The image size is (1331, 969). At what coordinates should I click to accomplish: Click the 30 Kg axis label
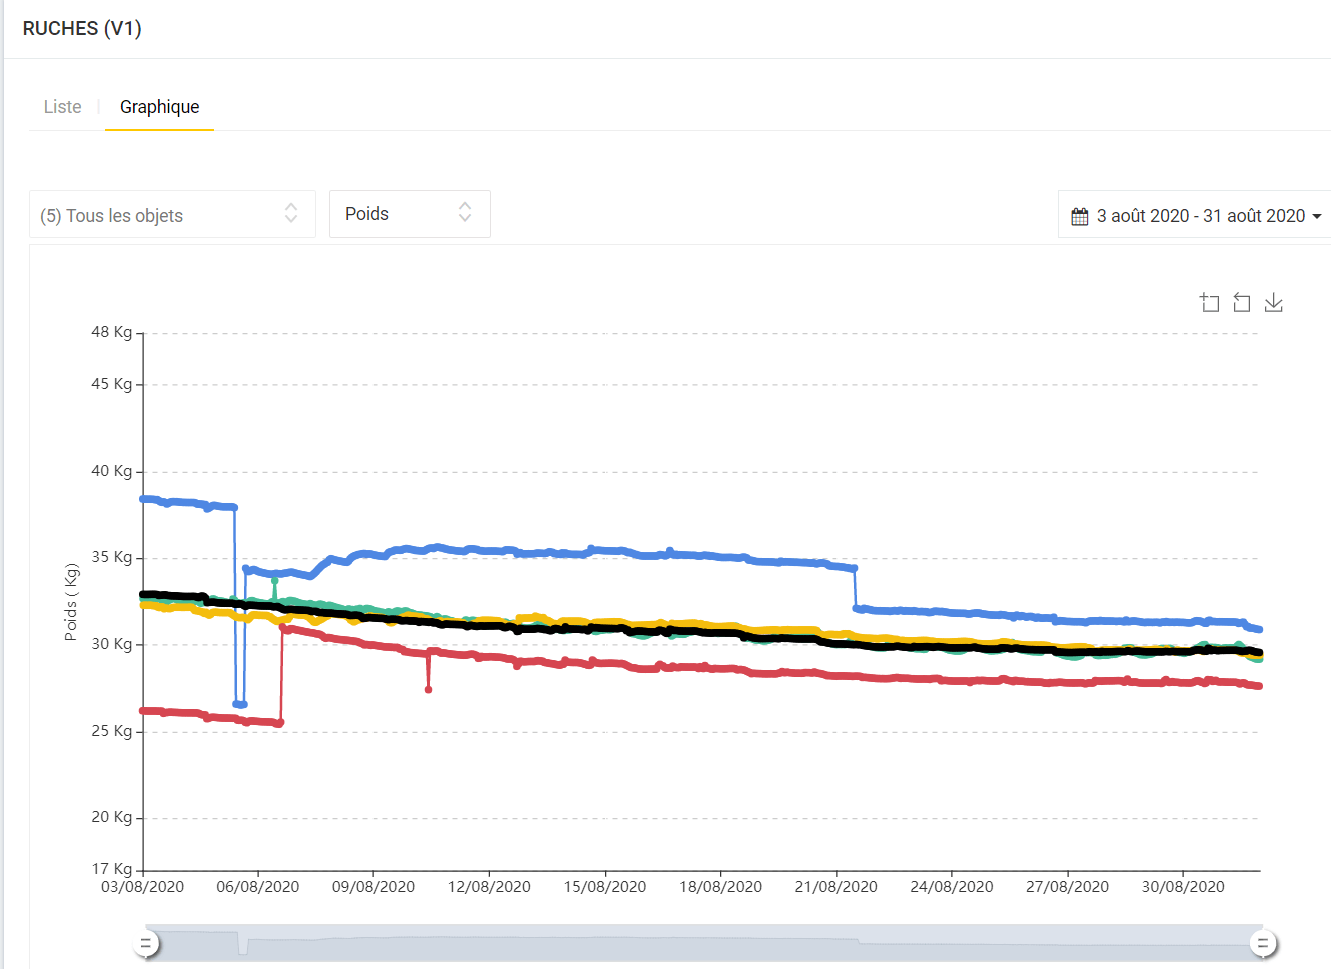tap(111, 644)
